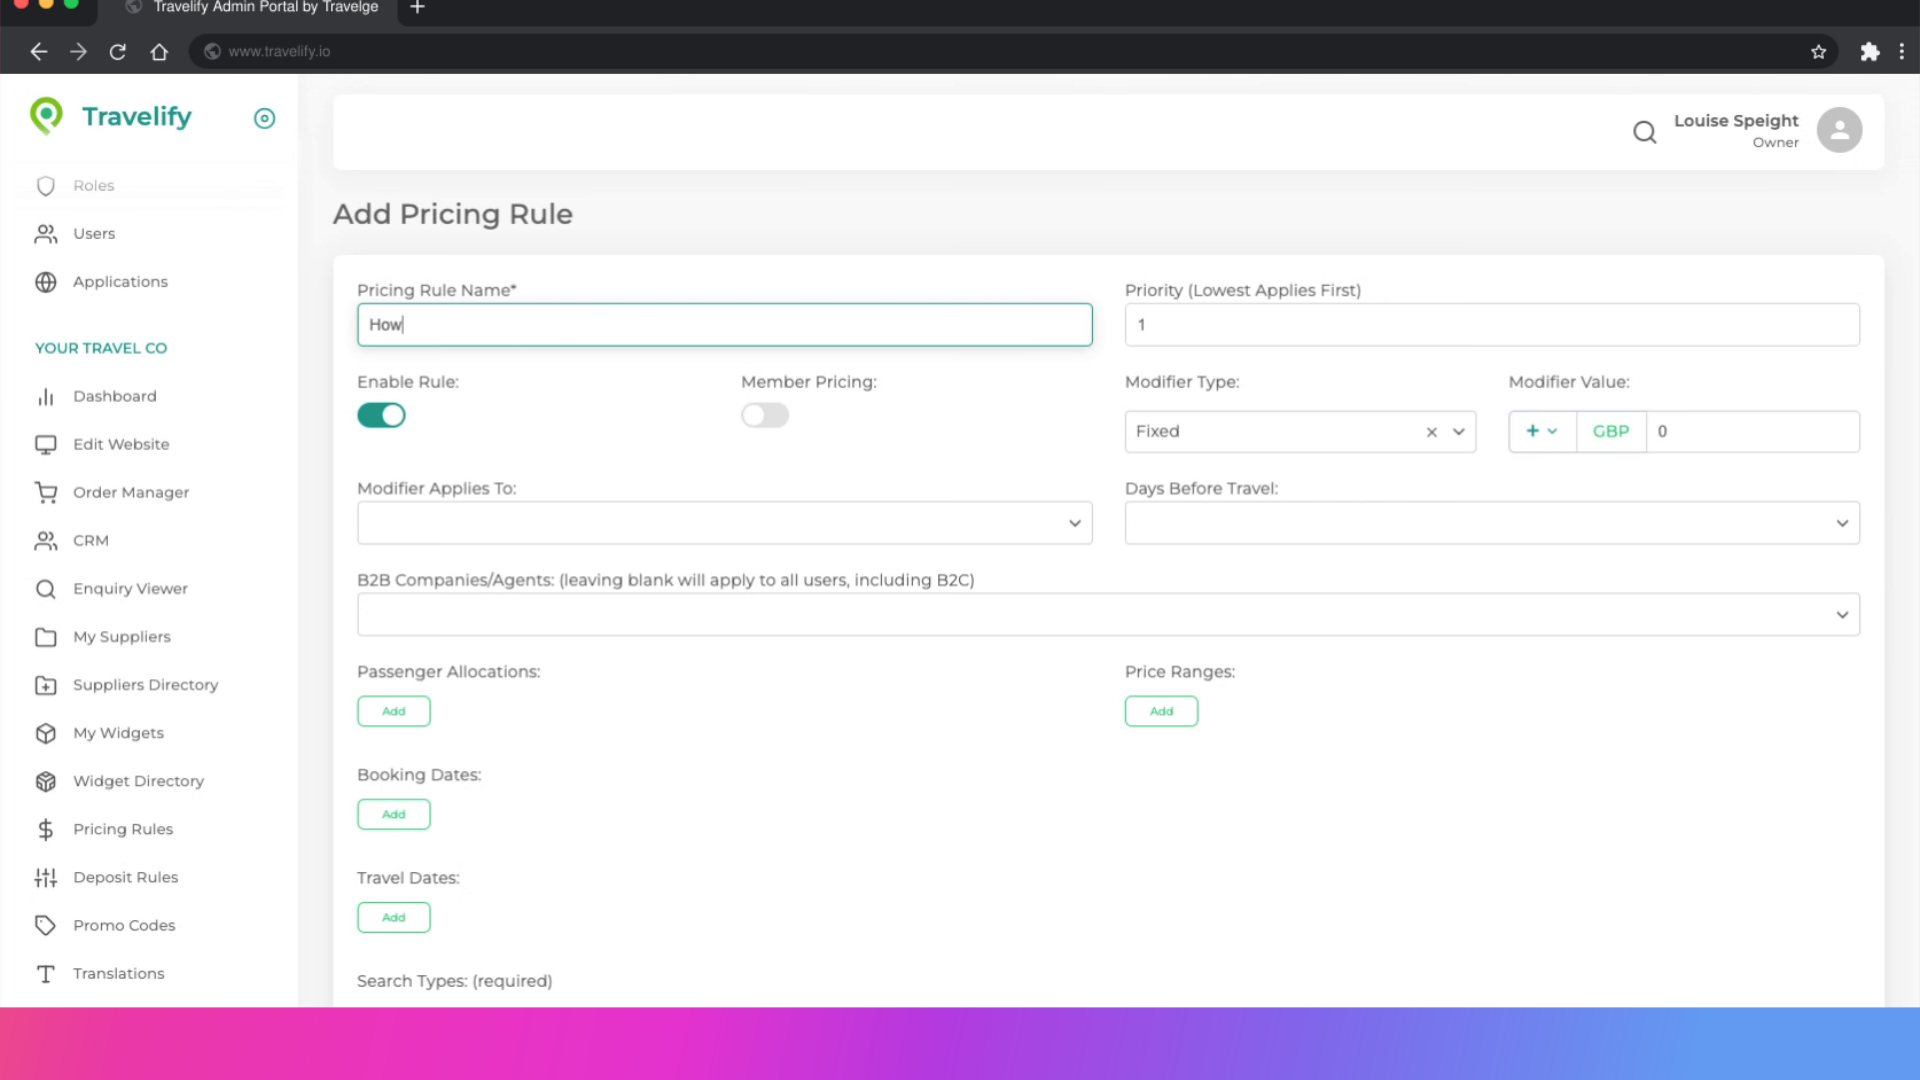The image size is (1920, 1080).
Task: Bookmark page with the star icon
Action: [x=1818, y=52]
